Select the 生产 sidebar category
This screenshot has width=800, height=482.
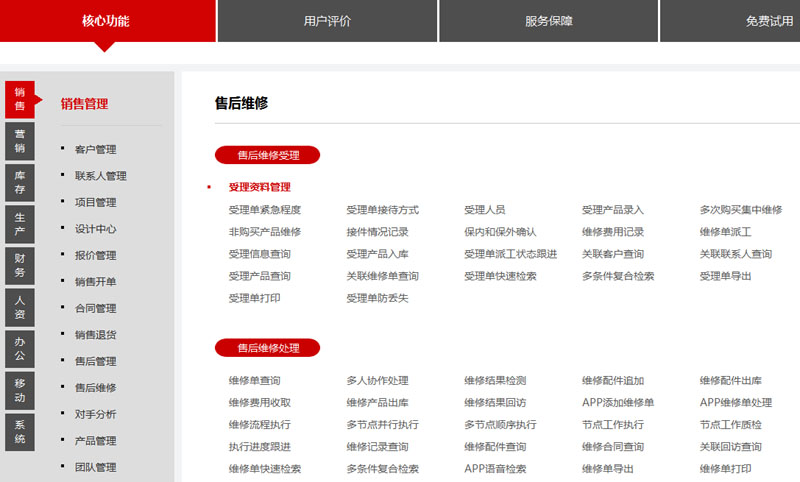point(20,225)
